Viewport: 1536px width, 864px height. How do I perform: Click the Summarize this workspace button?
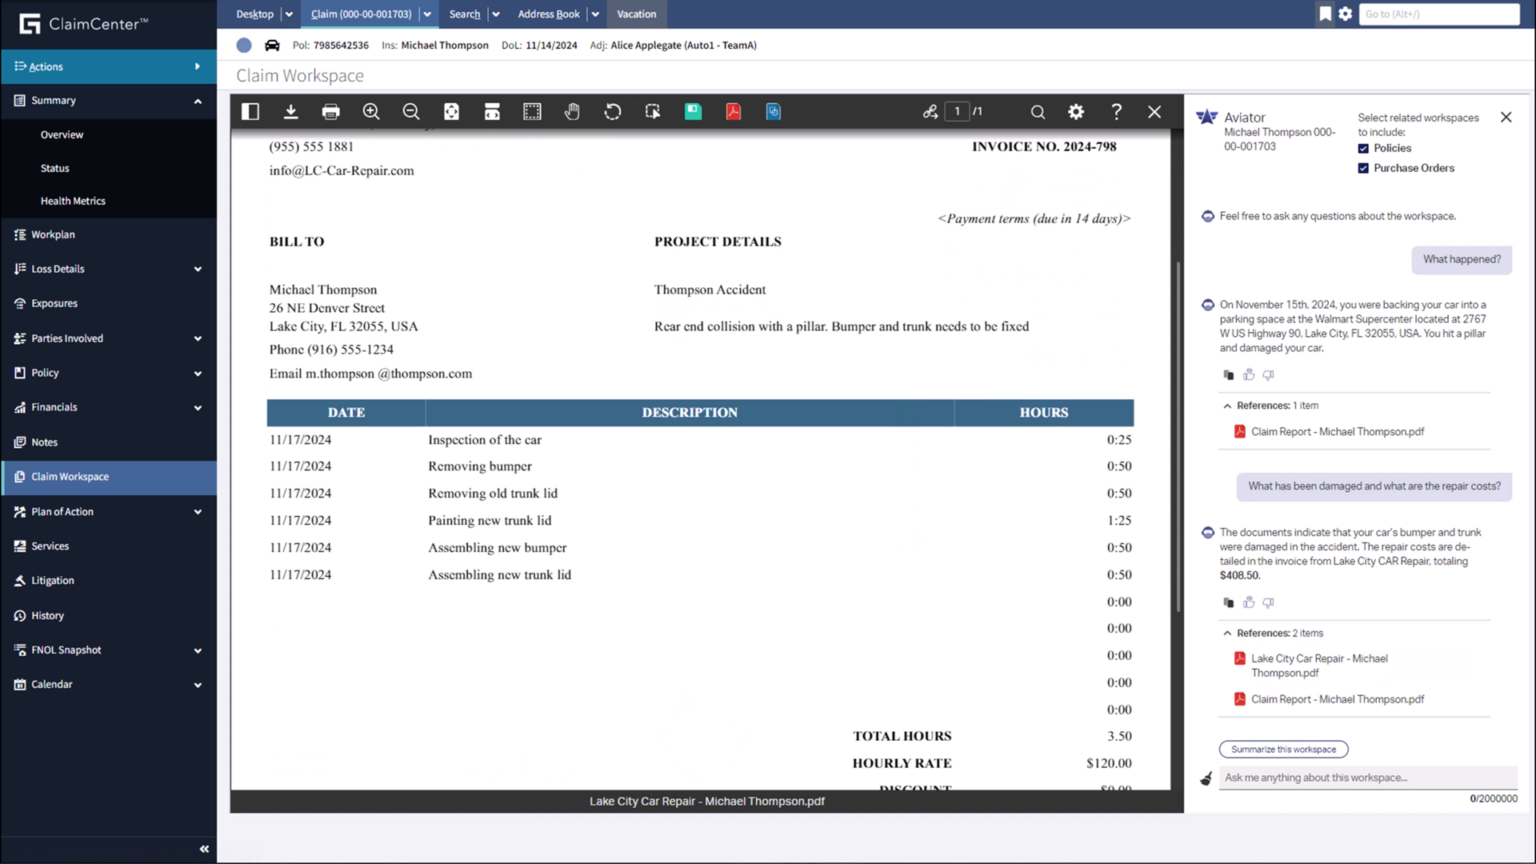1283,749
